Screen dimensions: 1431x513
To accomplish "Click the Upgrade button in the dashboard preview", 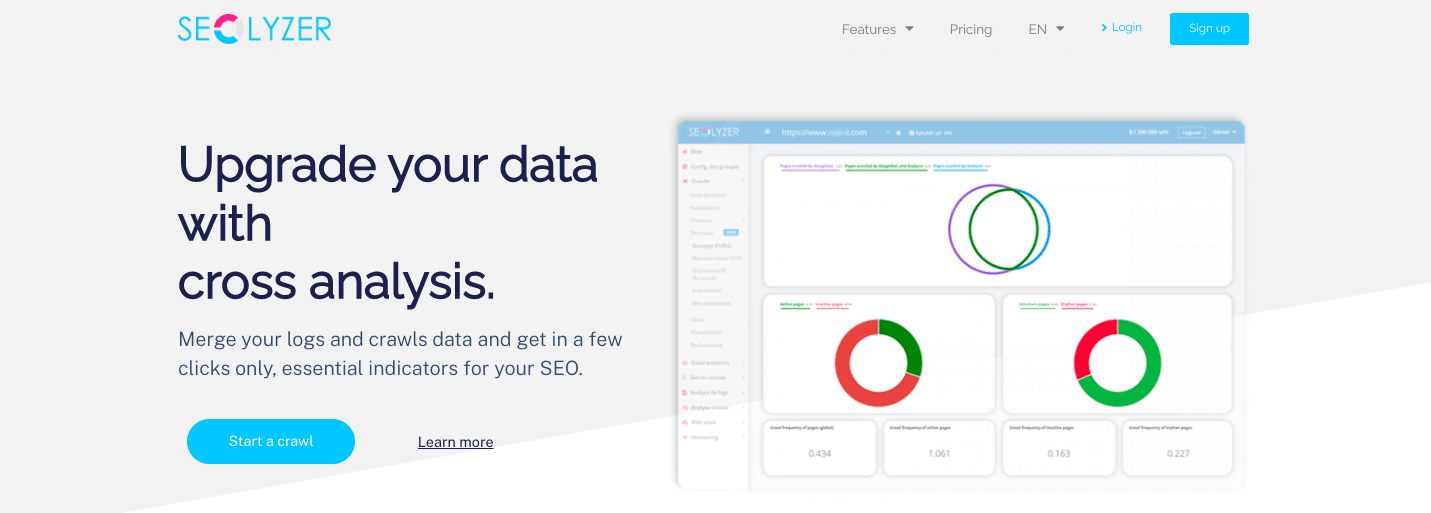I will [1190, 132].
